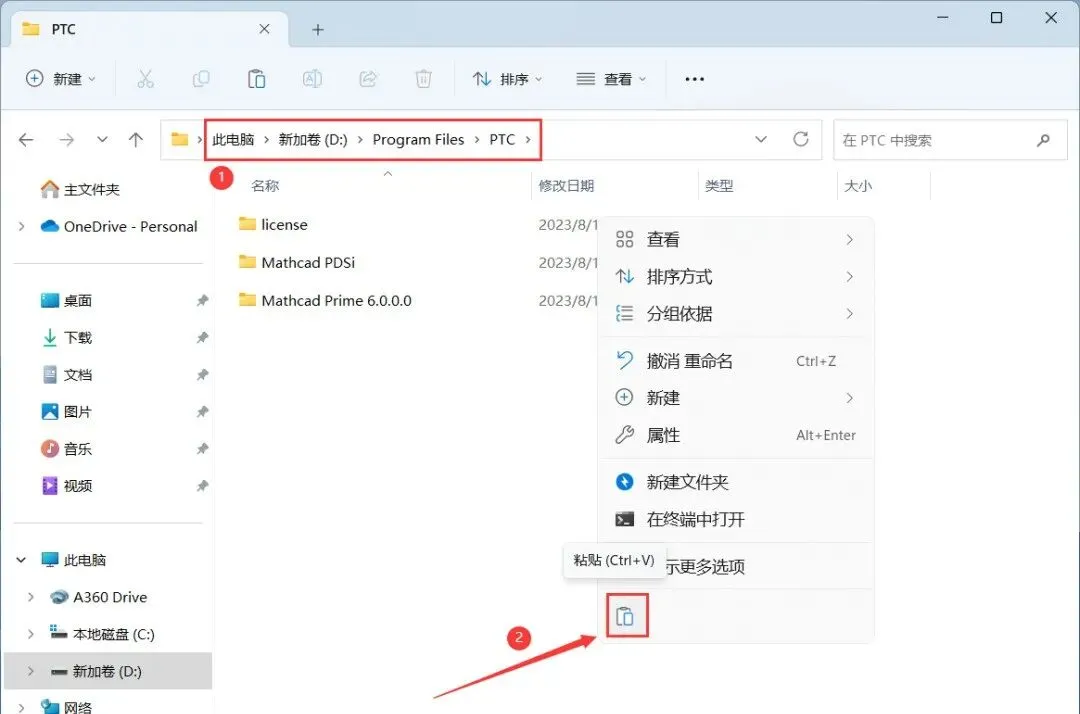The height and width of the screenshot is (714, 1080).
Task: Choose 新建文件夹 in context menu
Action: click(736, 482)
